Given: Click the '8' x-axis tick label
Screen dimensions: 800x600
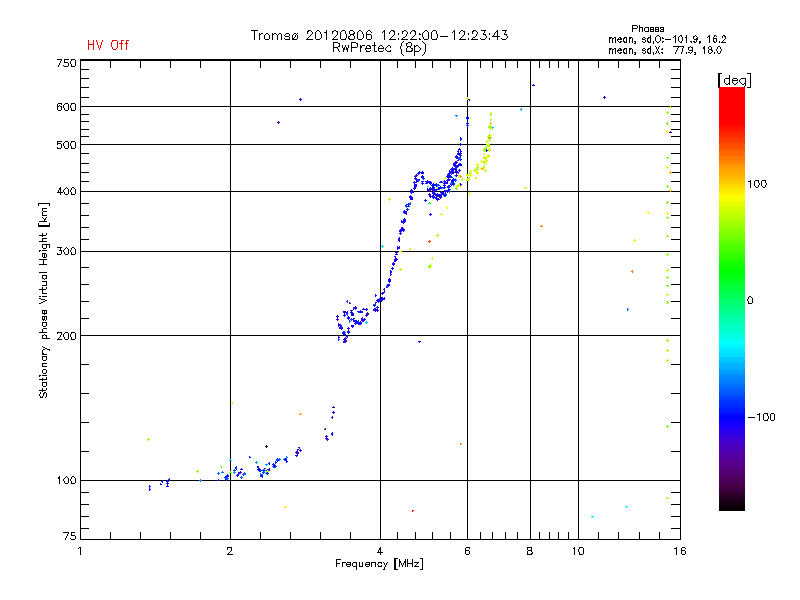Looking at the screenshot, I should click(530, 551).
